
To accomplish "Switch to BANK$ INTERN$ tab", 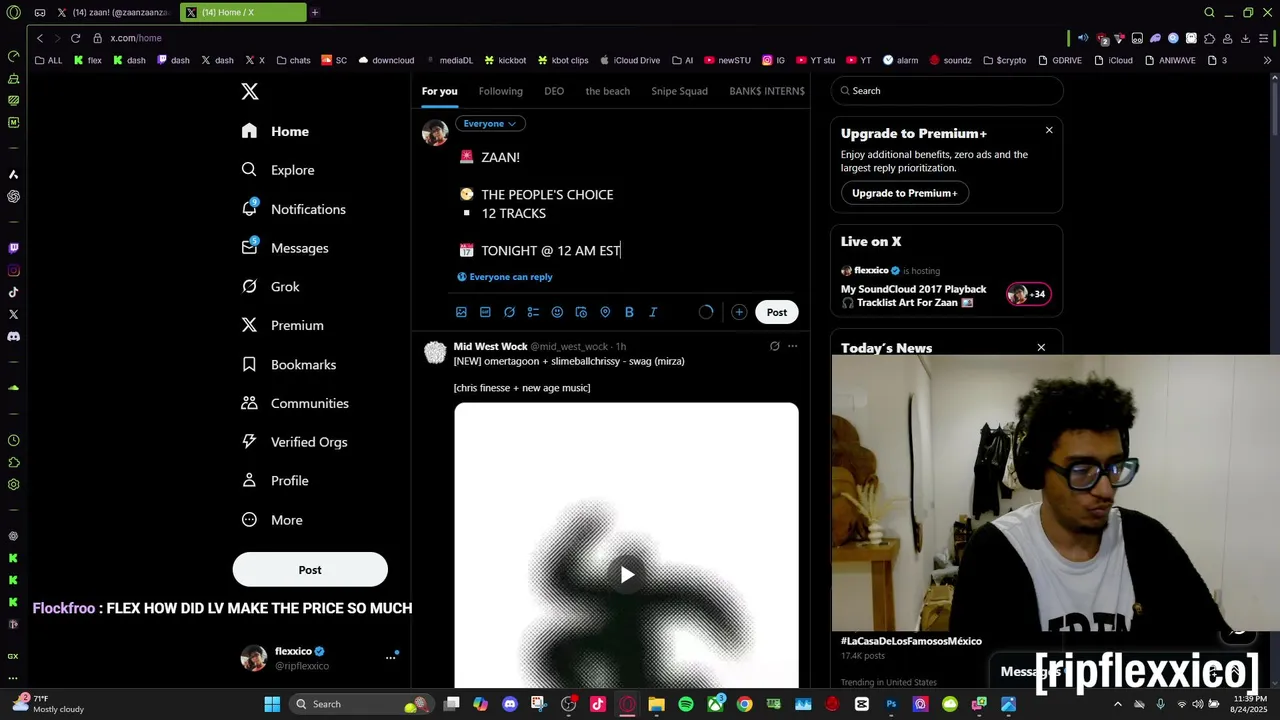I will 767,91.
